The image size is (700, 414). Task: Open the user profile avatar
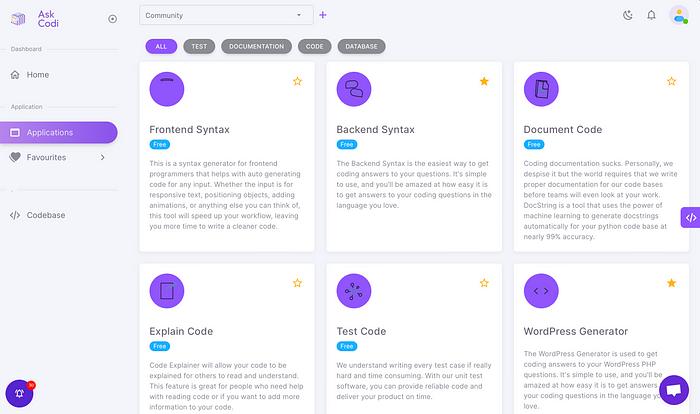tap(678, 15)
